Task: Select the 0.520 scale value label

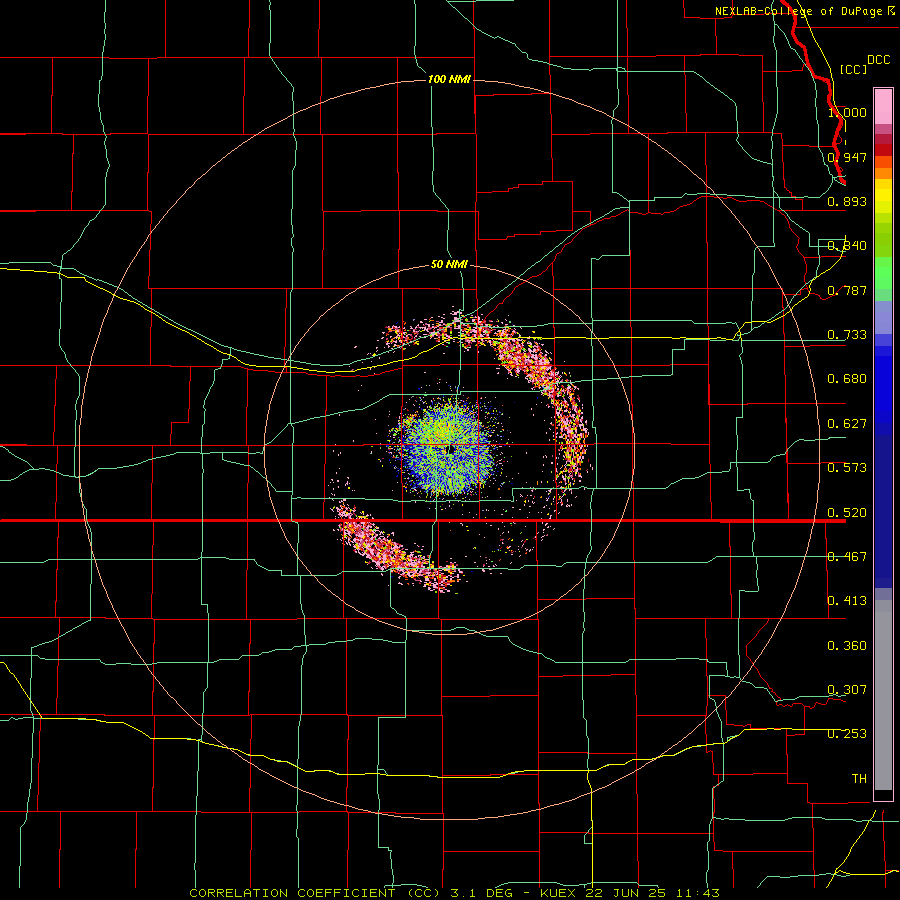Action: 847,513
